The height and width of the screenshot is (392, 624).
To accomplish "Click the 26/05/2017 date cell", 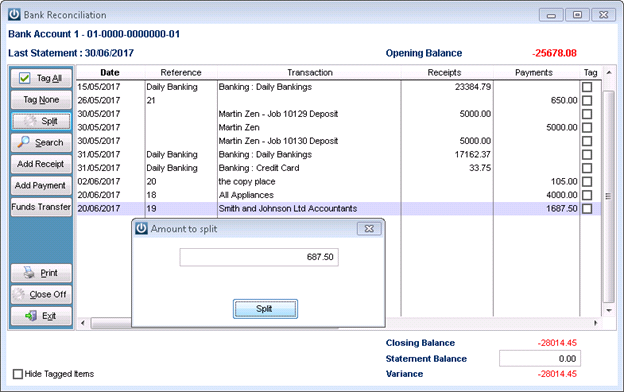I will tap(99, 100).
